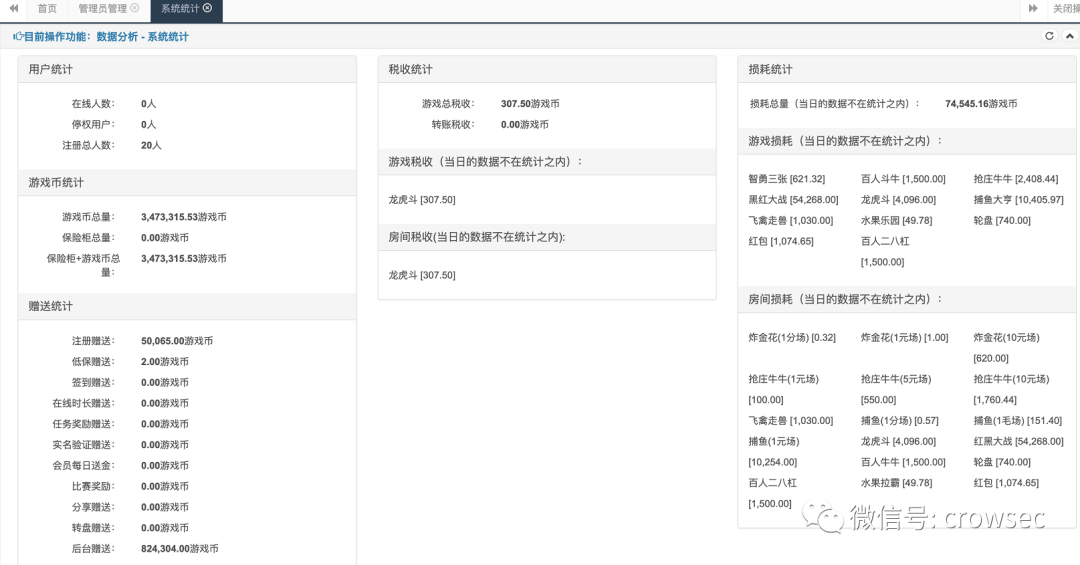Image resolution: width=1080 pixels, height=565 pixels.
Task: Click the 保险柜总量 label
Action: pyautogui.click(x=88, y=238)
